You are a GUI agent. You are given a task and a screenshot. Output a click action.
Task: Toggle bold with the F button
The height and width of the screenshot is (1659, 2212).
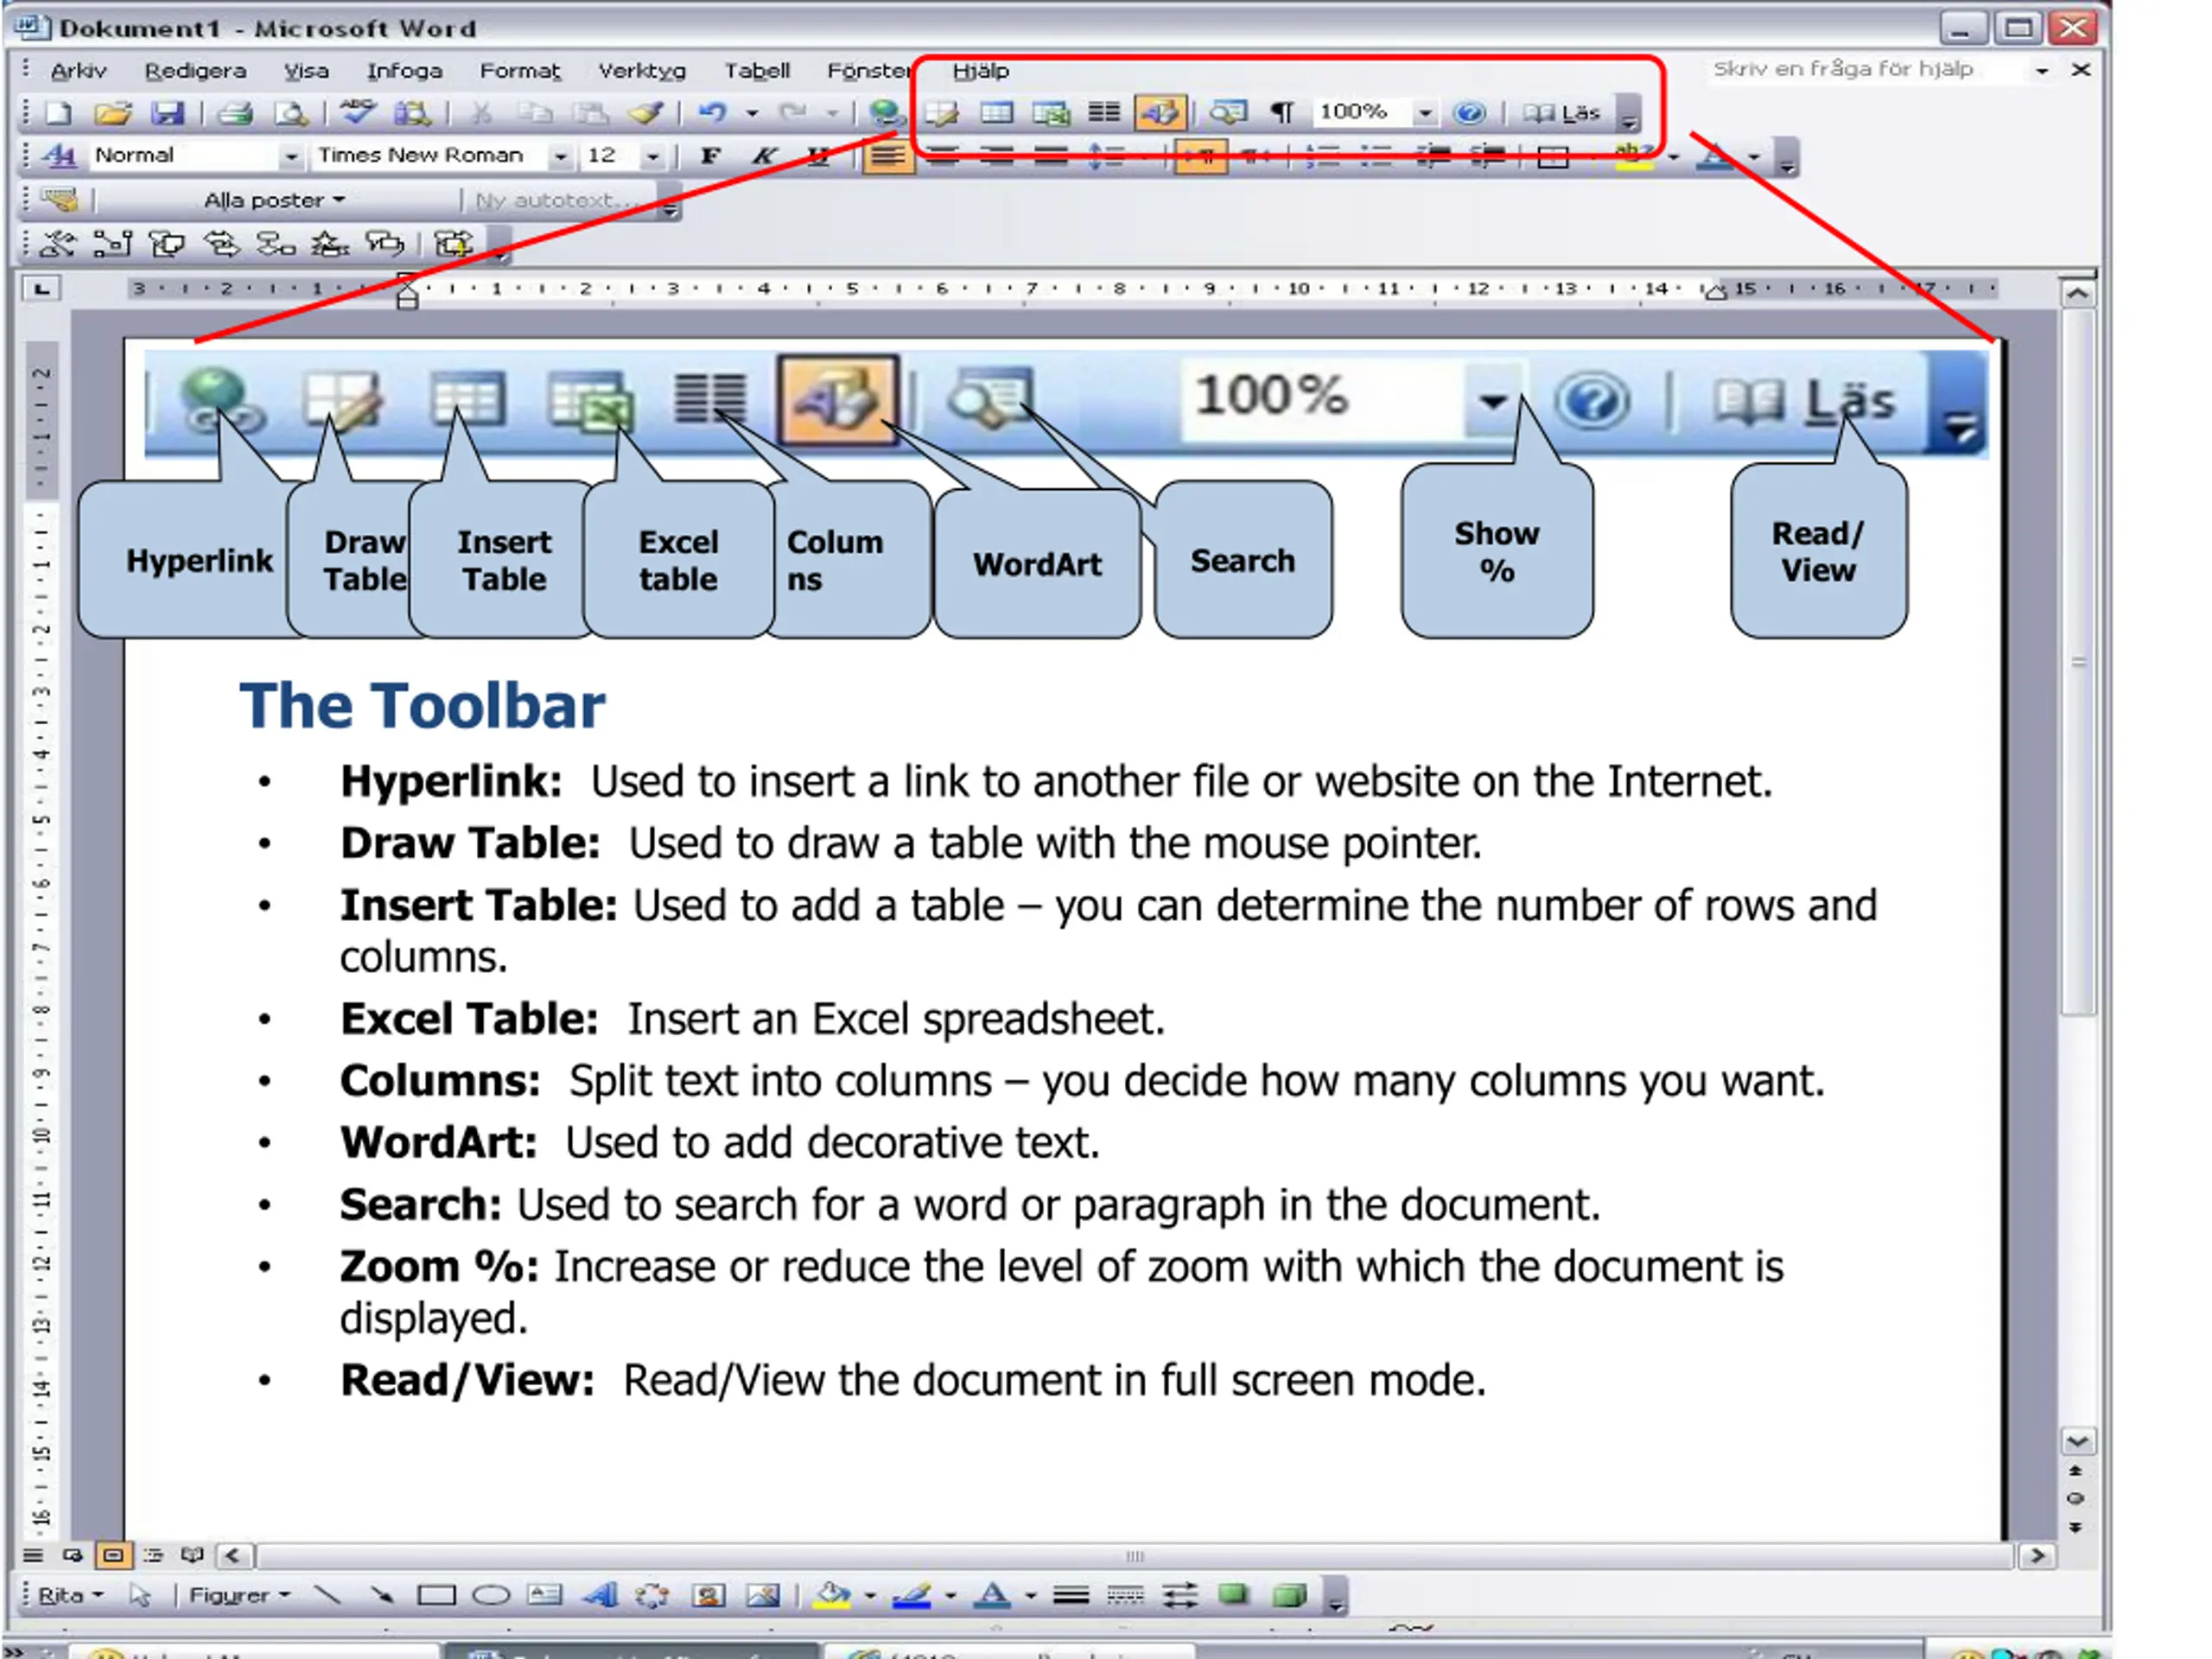point(710,156)
